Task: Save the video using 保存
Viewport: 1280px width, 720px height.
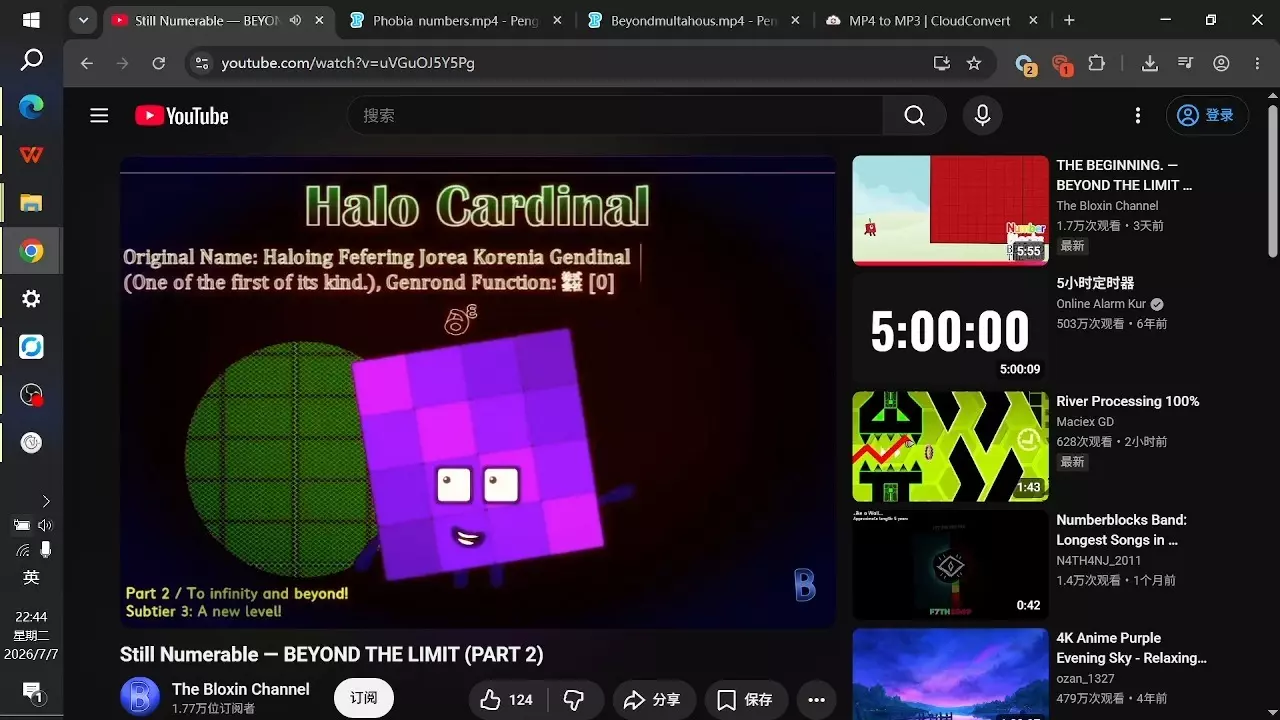Action: (746, 700)
